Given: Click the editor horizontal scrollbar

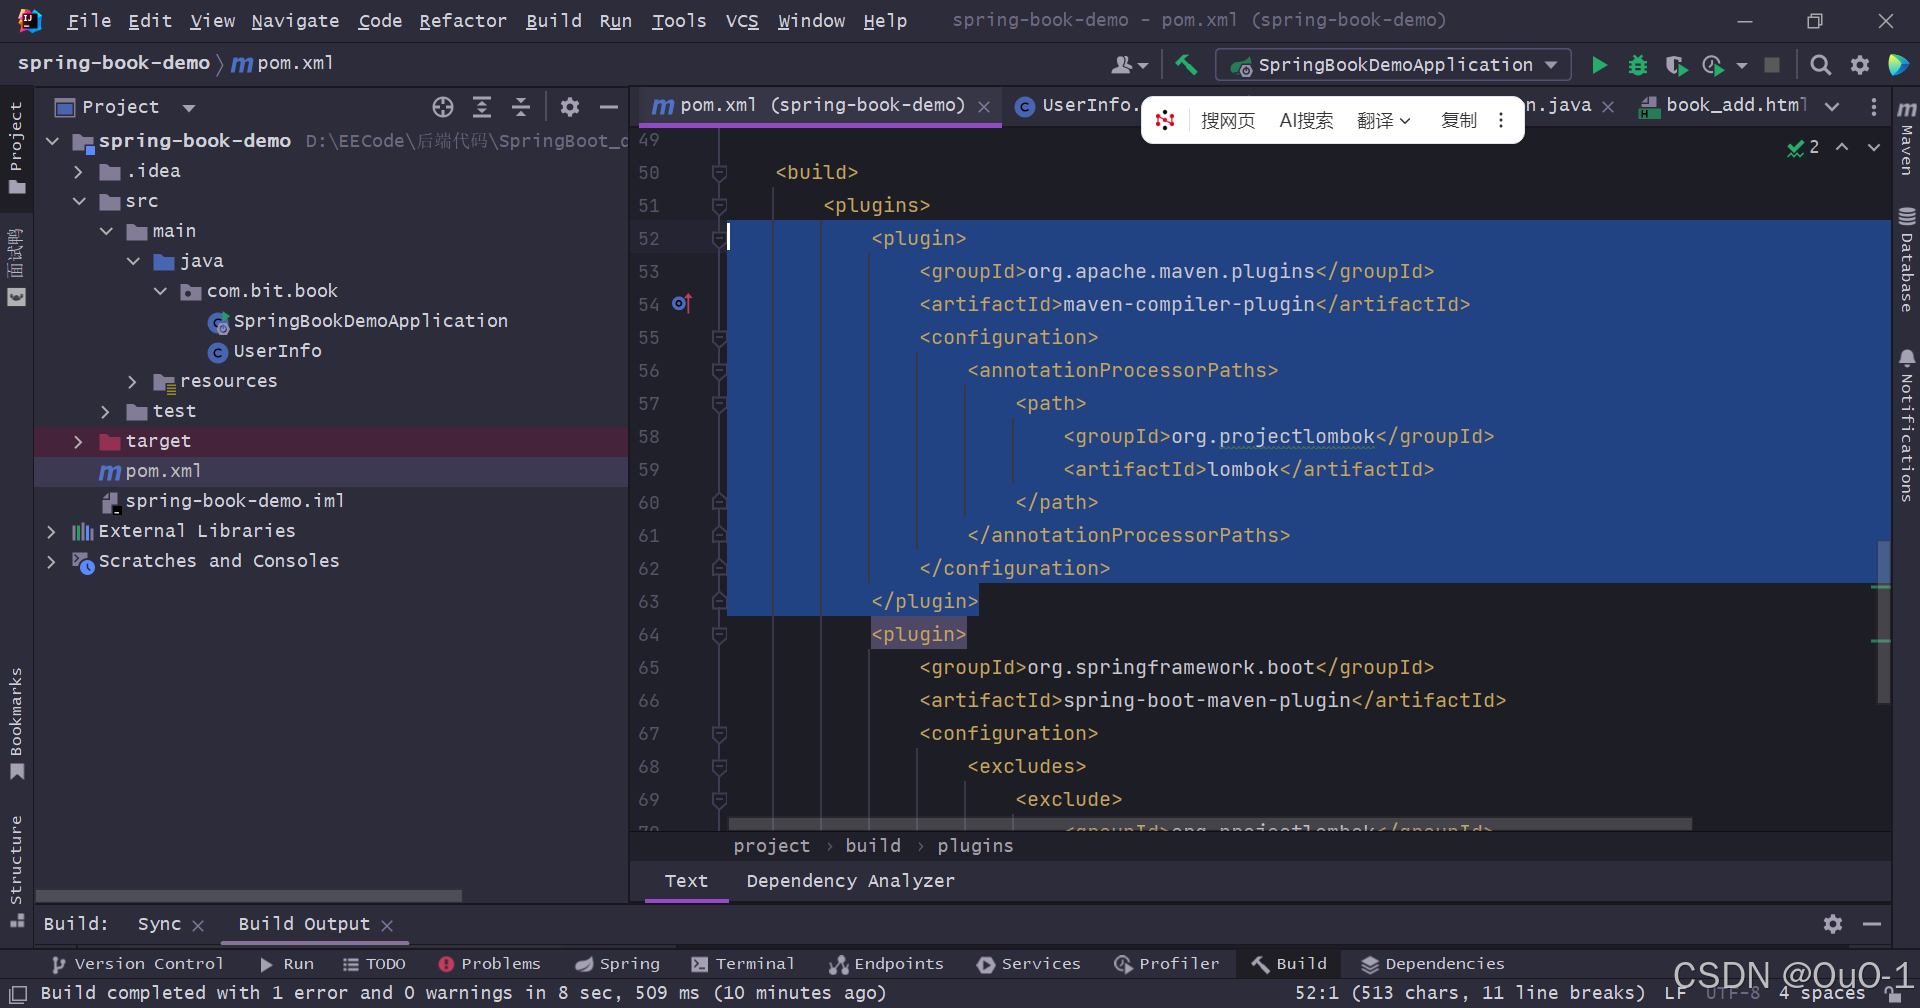Looking at the screenshot, I should [x=1210, y=824].
